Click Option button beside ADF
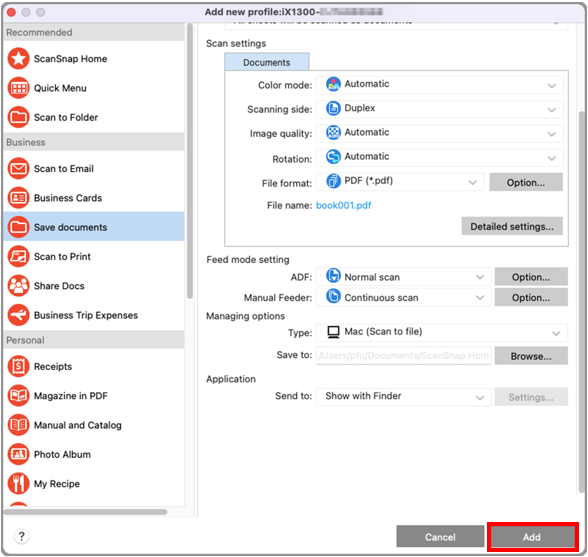The width and height of the screenshot is (588, 557). [x=531, y=277]
